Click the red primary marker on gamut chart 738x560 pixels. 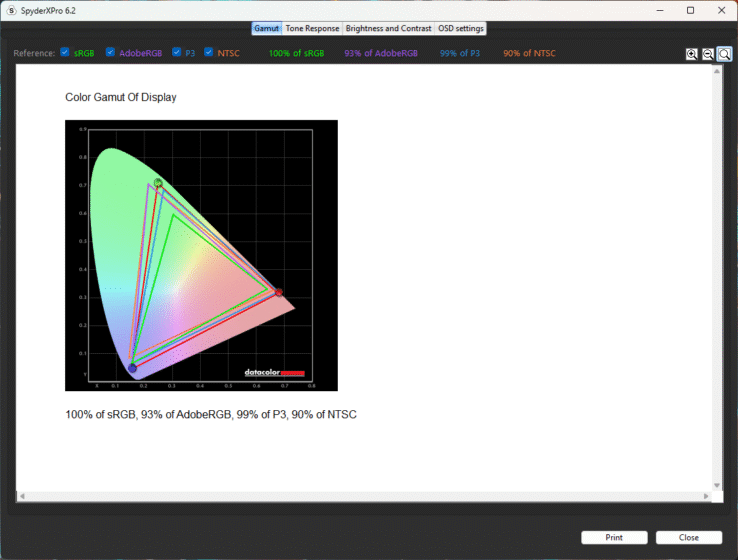[278, 292]
